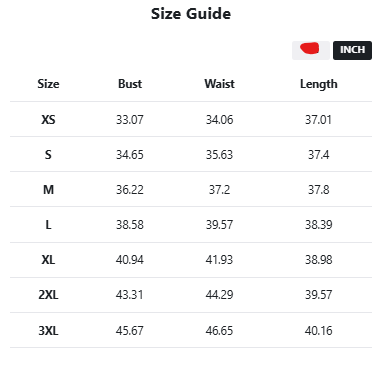Select the 3XL size row label

(48, 331)
